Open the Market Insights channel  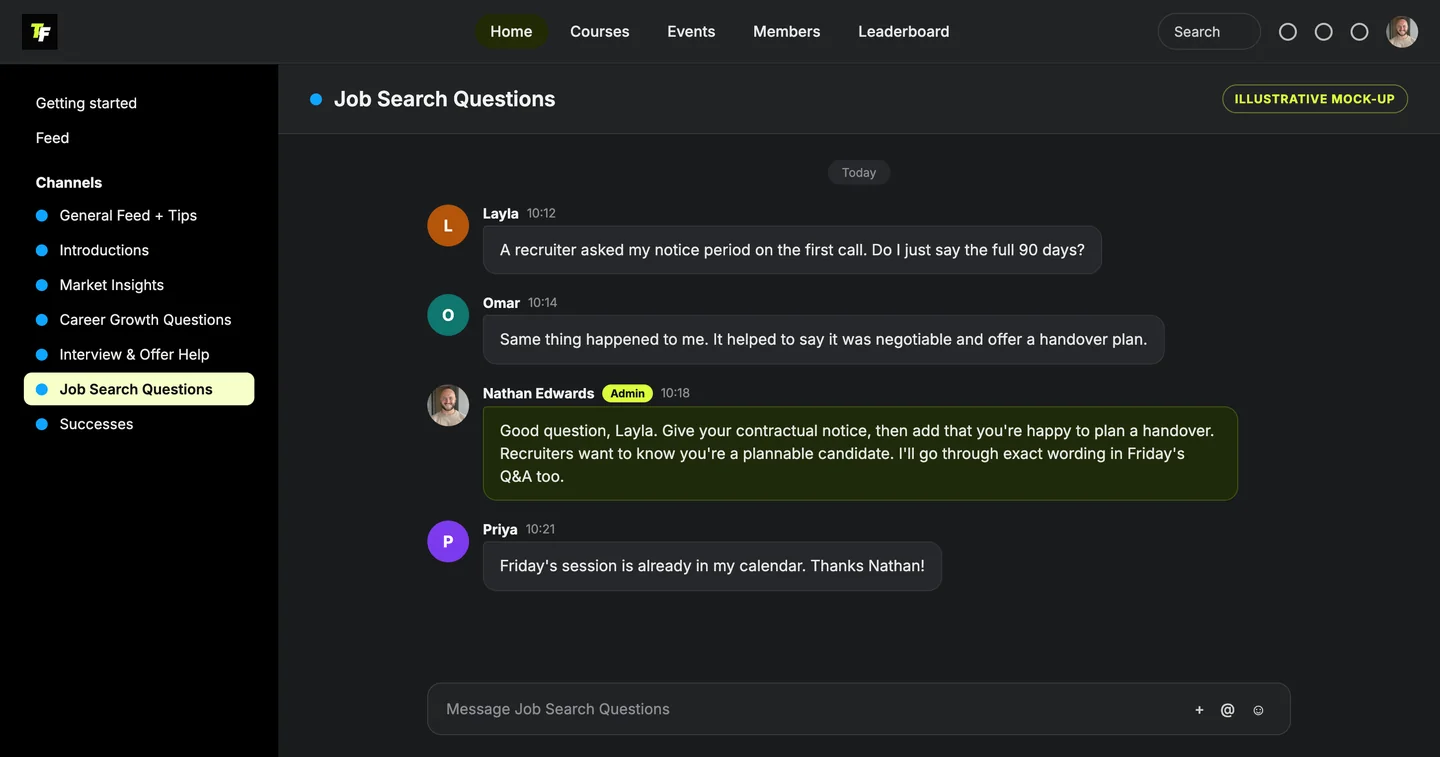click(x=139, y=285)
